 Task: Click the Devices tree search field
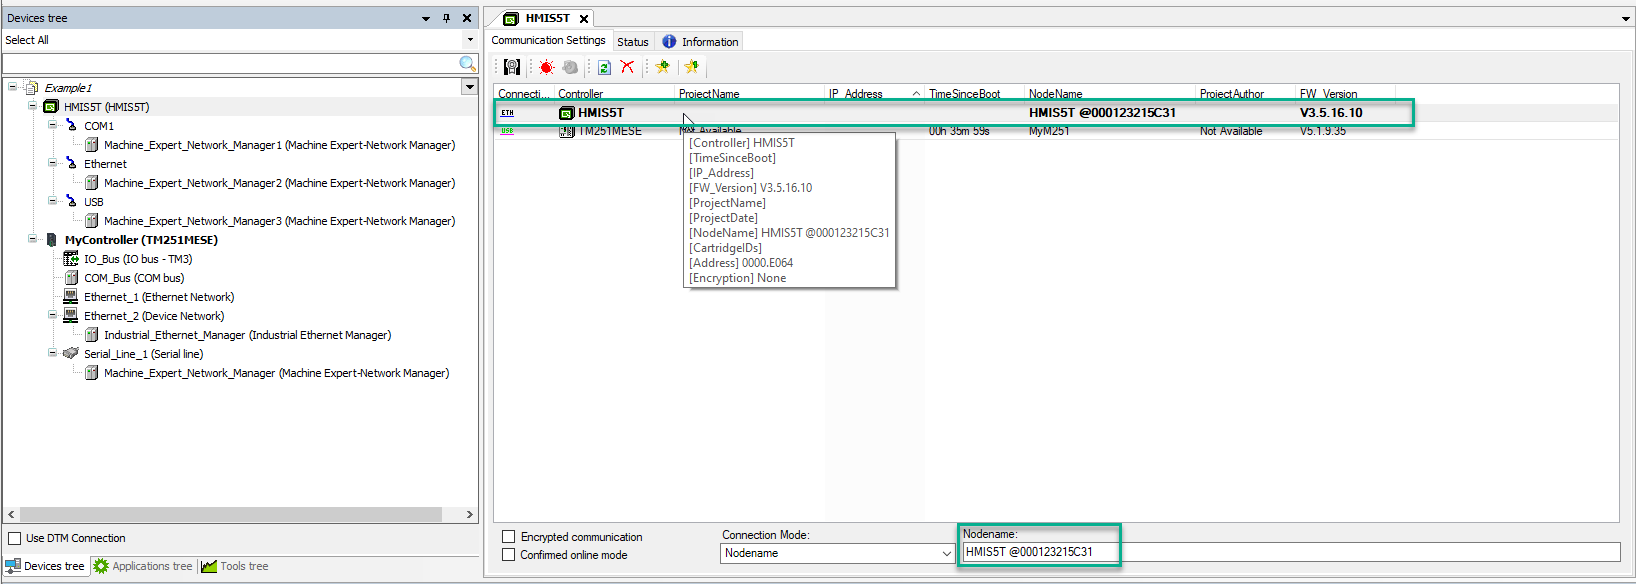[230, 64]
